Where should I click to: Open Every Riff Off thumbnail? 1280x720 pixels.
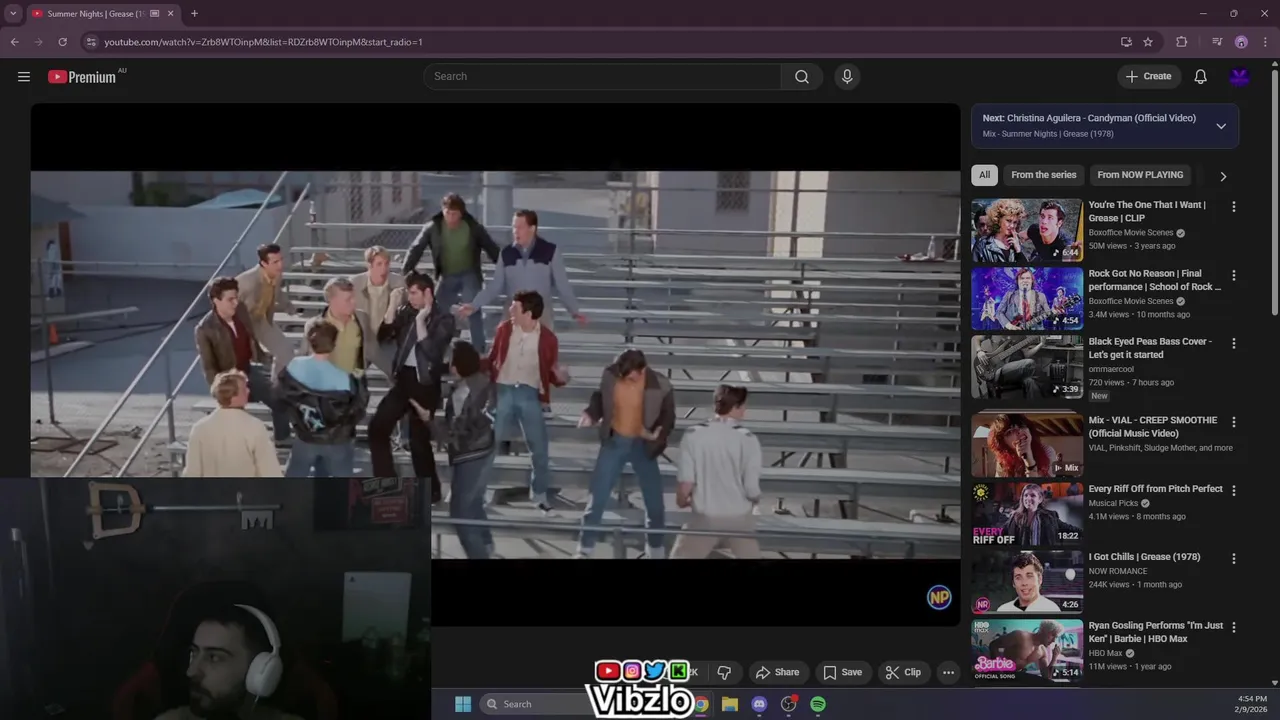coord(1027,513)
